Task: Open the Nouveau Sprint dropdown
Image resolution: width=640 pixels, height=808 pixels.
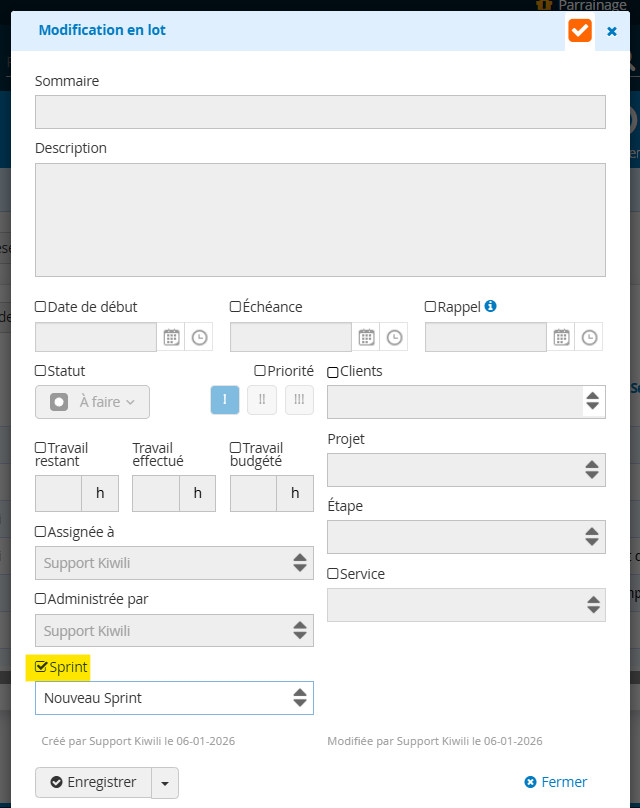Action: (174, 698)
